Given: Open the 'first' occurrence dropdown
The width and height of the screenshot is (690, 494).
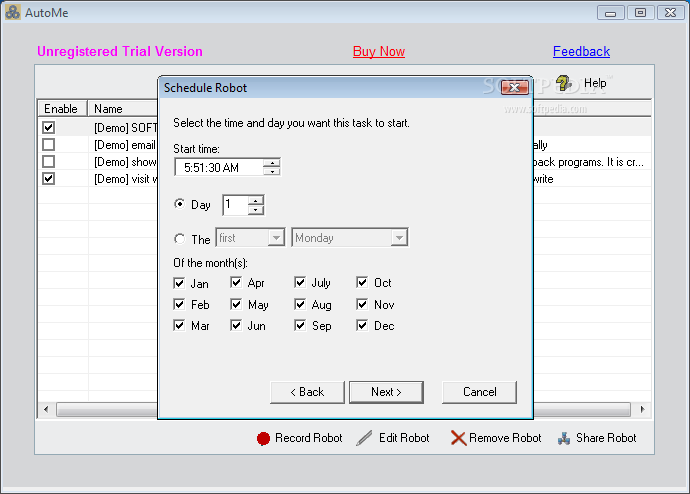Looking at the screenshot, I should pyautogui.click(x=276, y=238).
